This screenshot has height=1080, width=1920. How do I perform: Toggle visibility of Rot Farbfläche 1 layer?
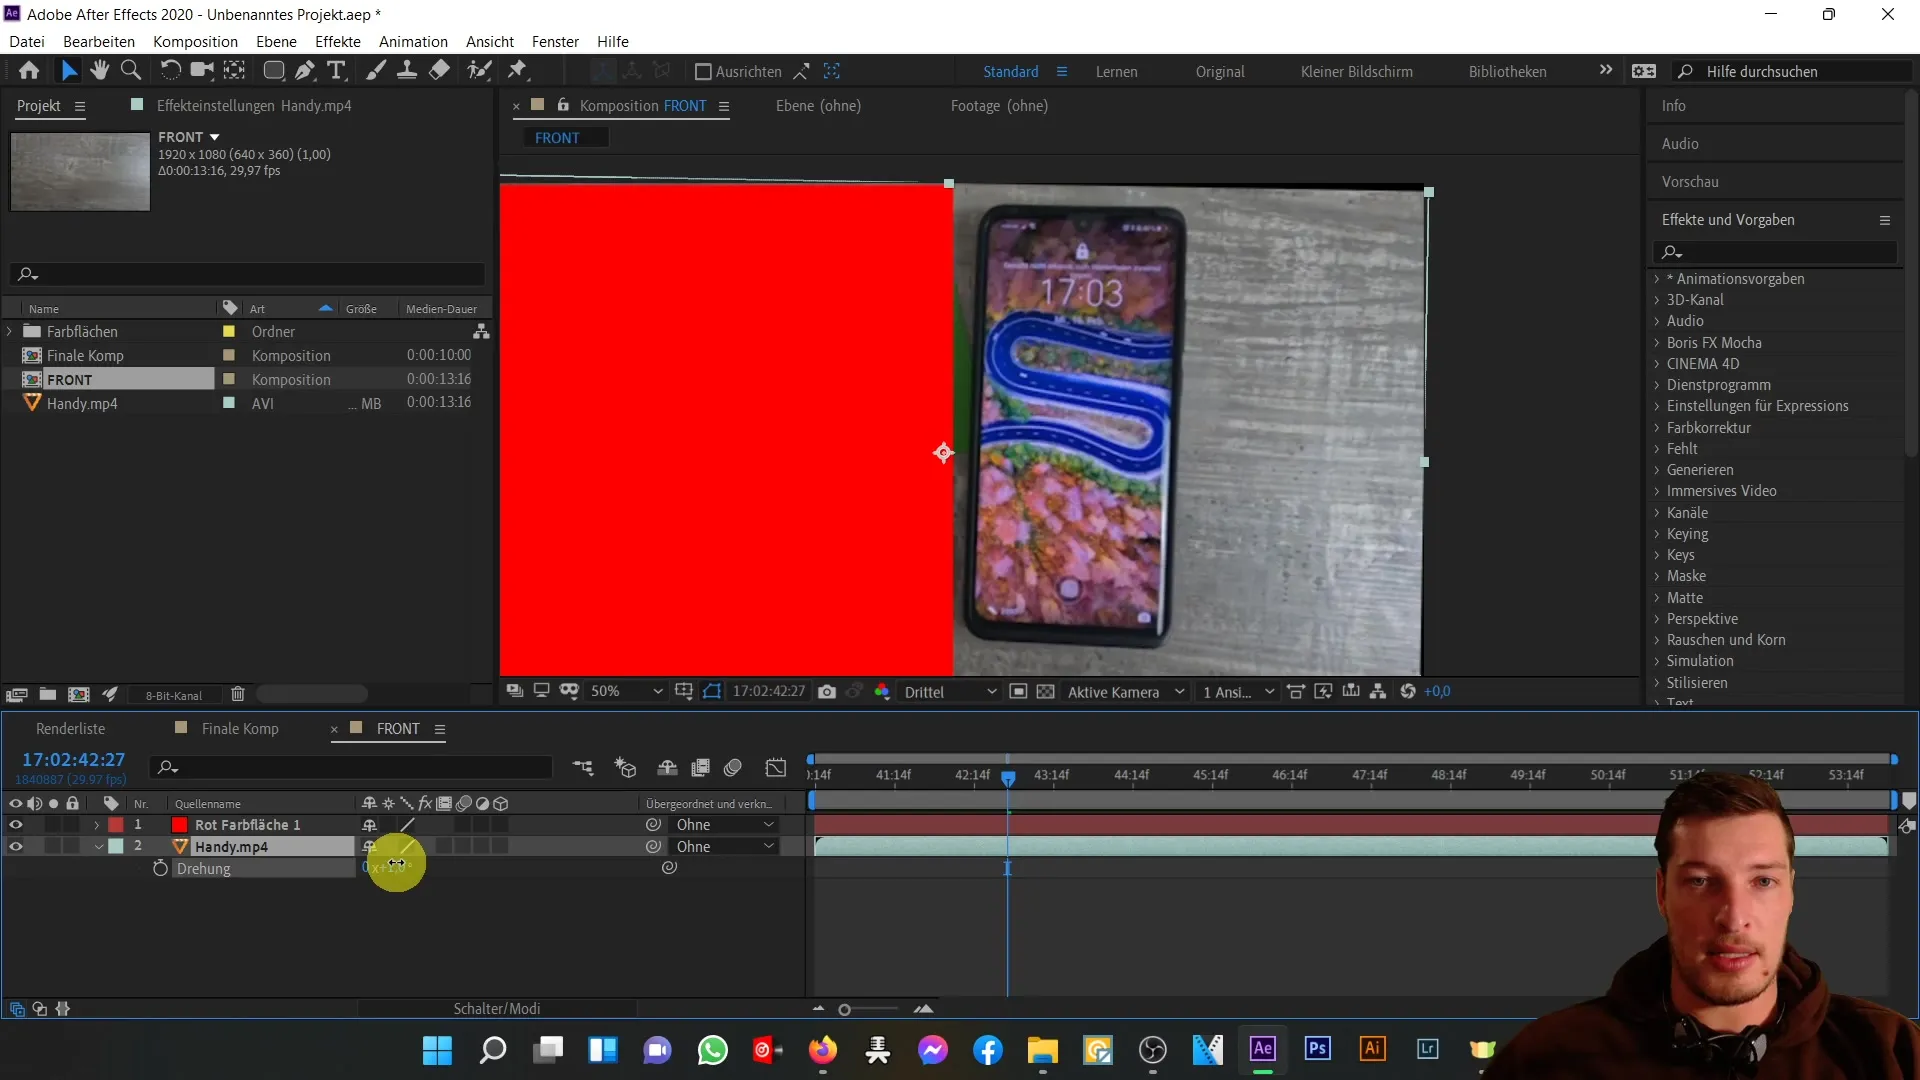(x=15, y=824)
